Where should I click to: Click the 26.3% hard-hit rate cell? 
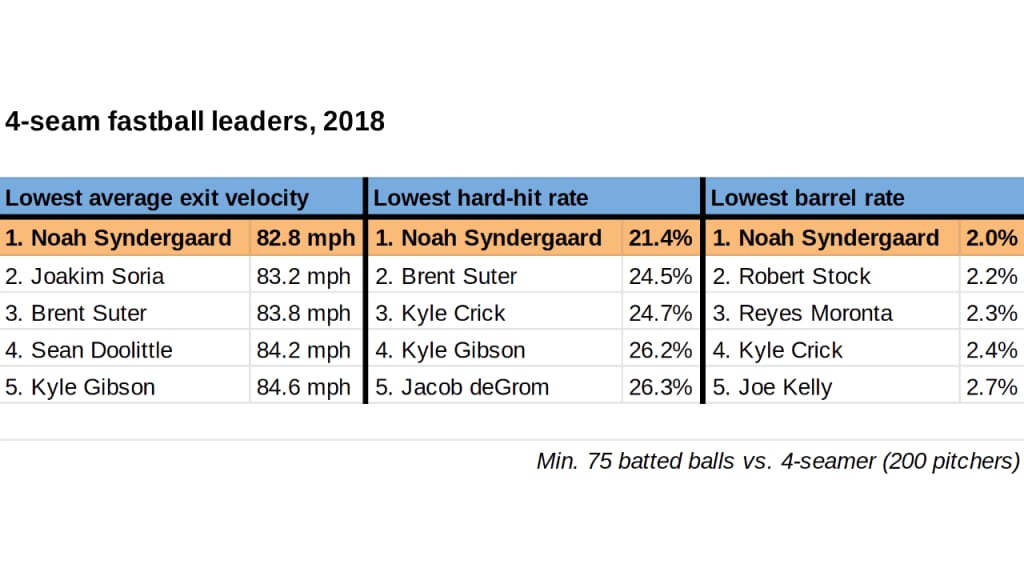click(x=660, y=387)
